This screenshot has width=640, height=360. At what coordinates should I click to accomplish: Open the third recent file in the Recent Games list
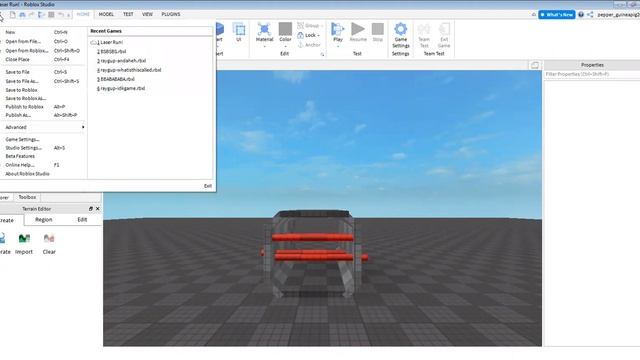coord(122,61)
